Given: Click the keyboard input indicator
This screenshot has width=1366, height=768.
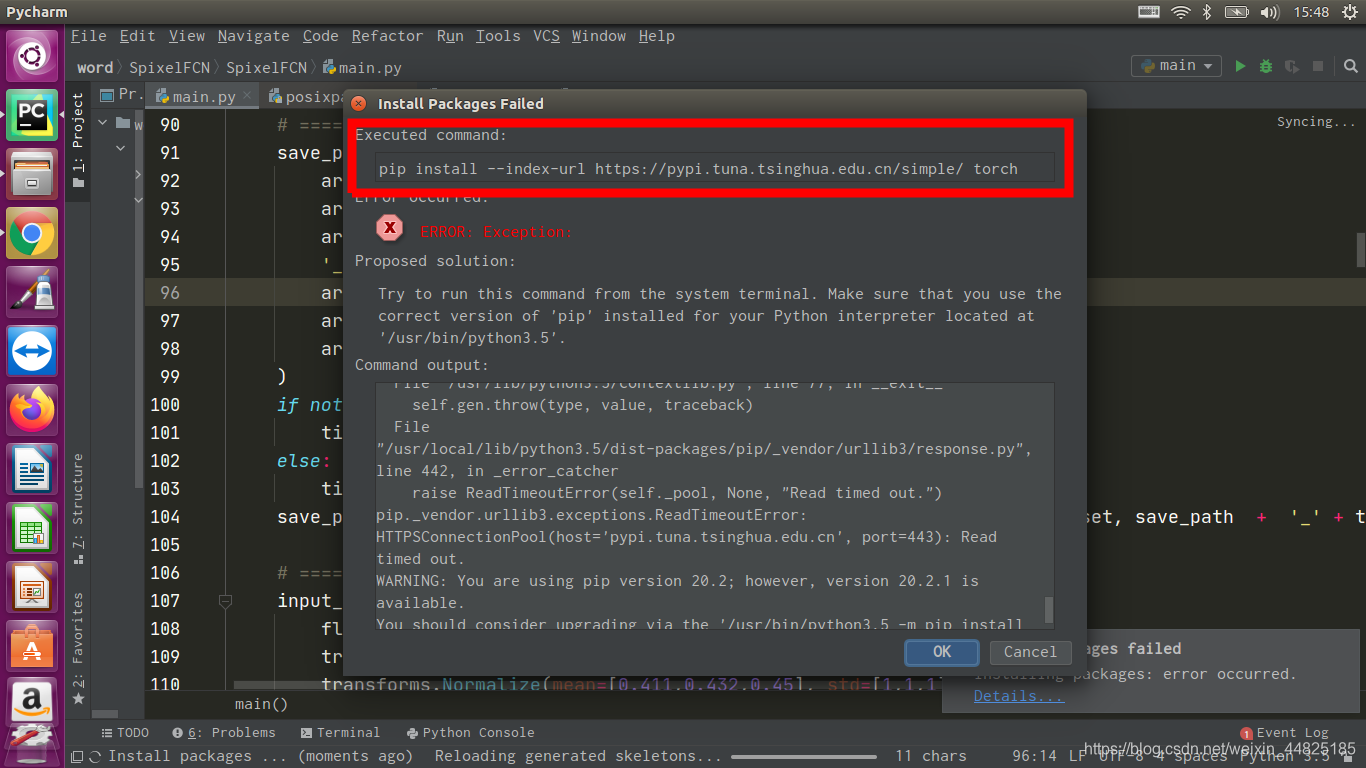Looking at the screenshot, I should 1150,12.
